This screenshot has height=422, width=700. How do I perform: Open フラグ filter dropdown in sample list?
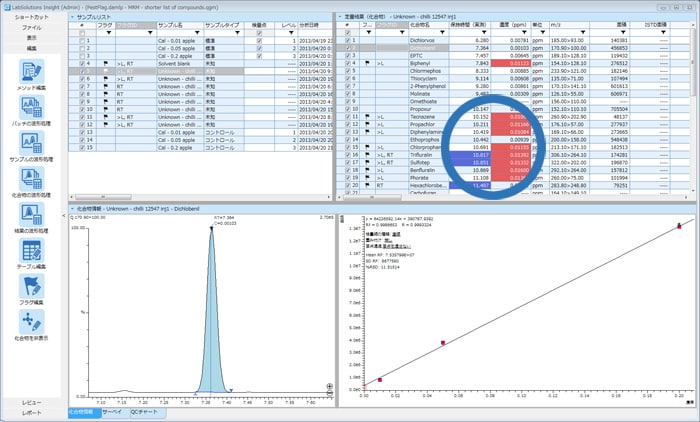click(x=109, y=33)
